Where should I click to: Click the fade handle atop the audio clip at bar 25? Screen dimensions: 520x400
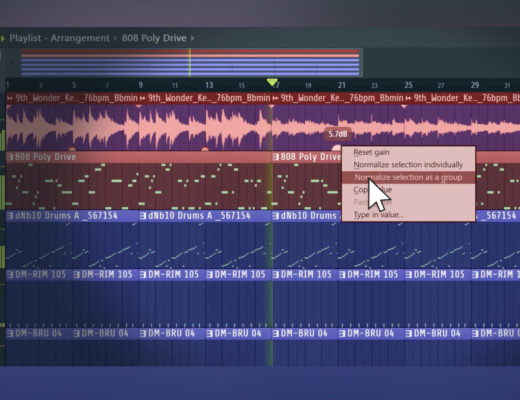click(404, 106)
